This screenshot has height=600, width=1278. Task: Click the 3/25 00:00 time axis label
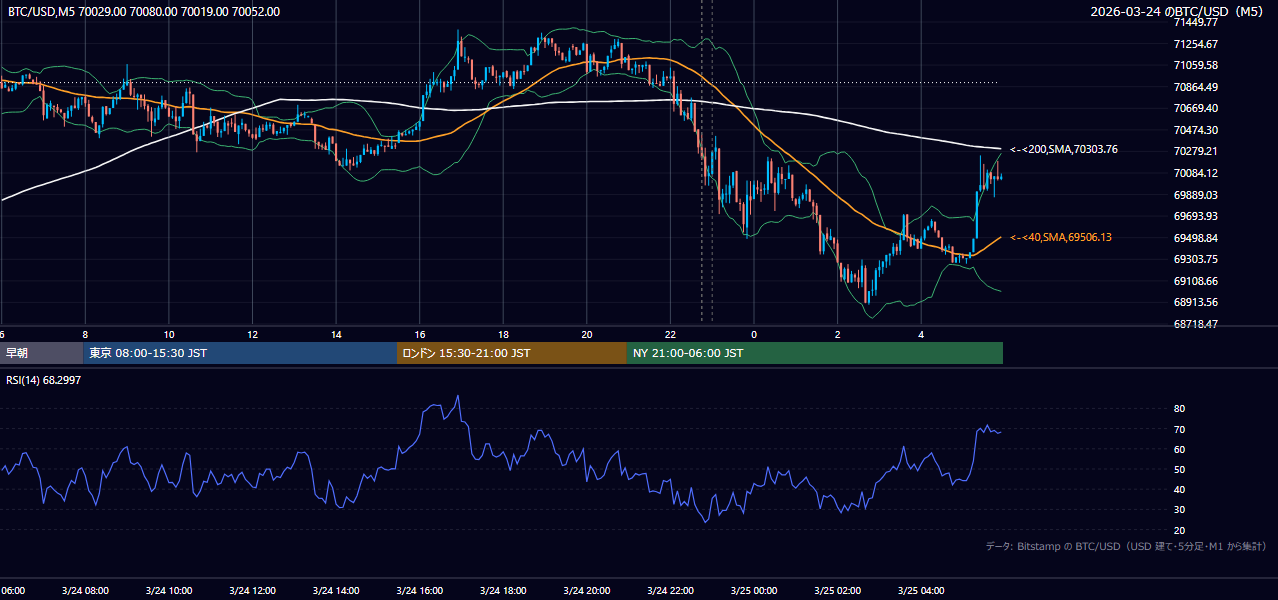pyautogui.click(x=754, y=591)
